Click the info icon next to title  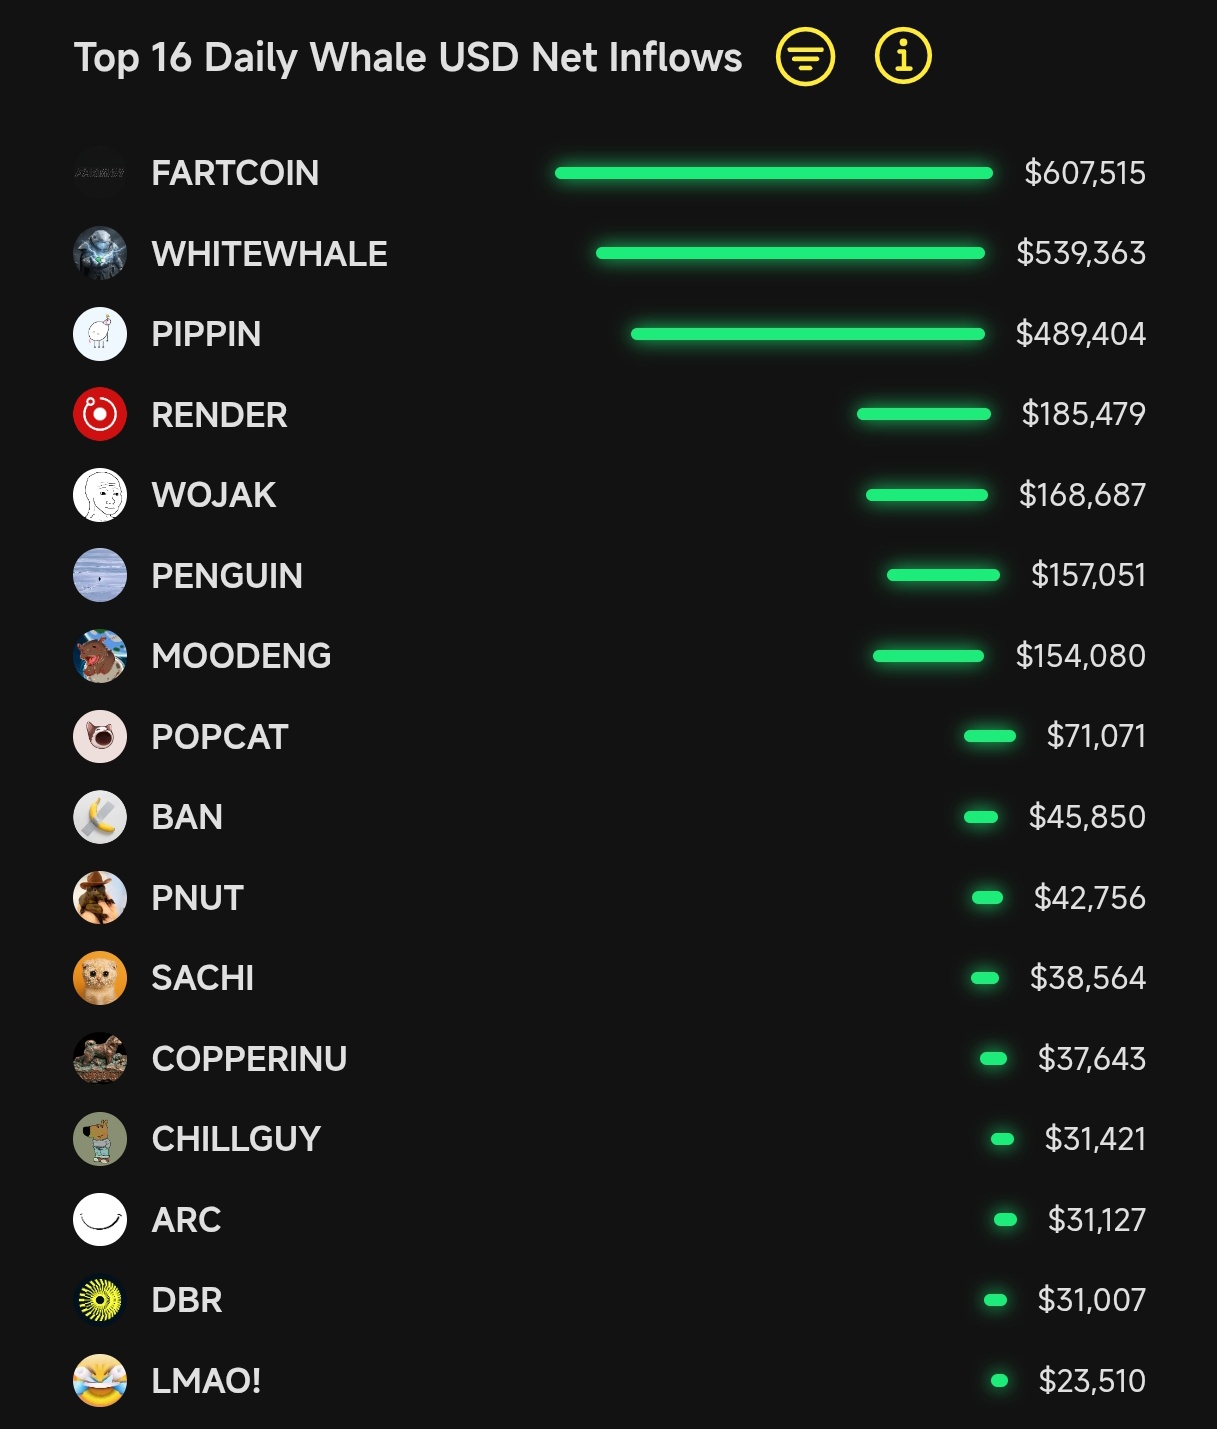coord(903,56)
